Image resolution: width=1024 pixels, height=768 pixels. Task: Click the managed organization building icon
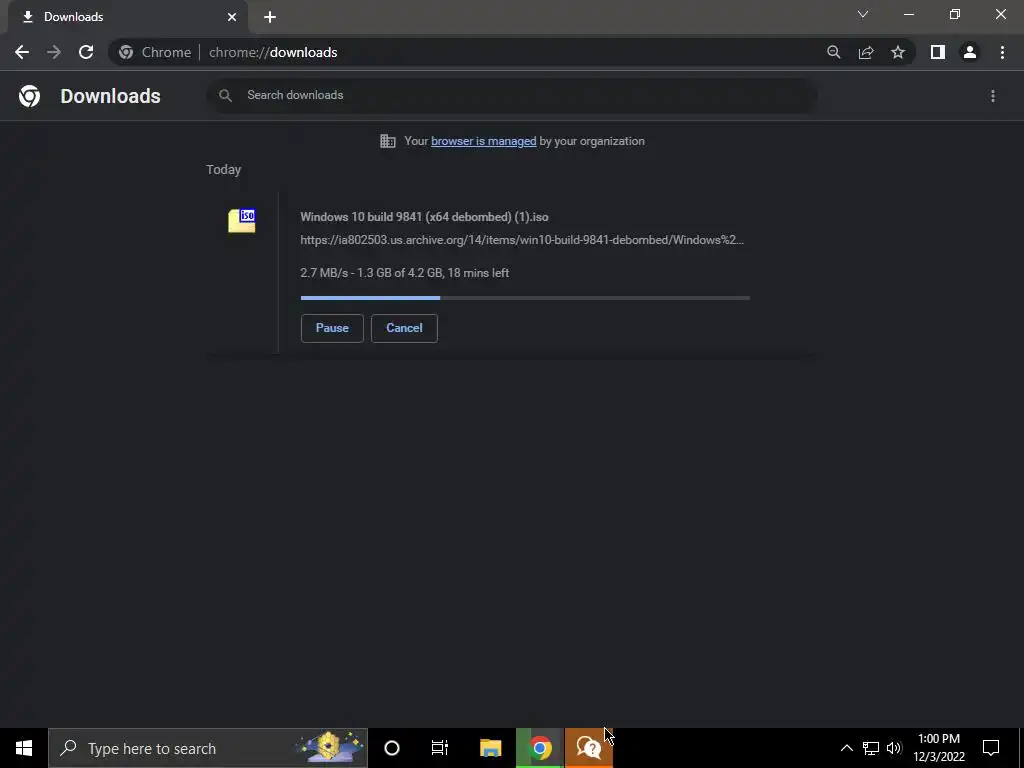387,141
